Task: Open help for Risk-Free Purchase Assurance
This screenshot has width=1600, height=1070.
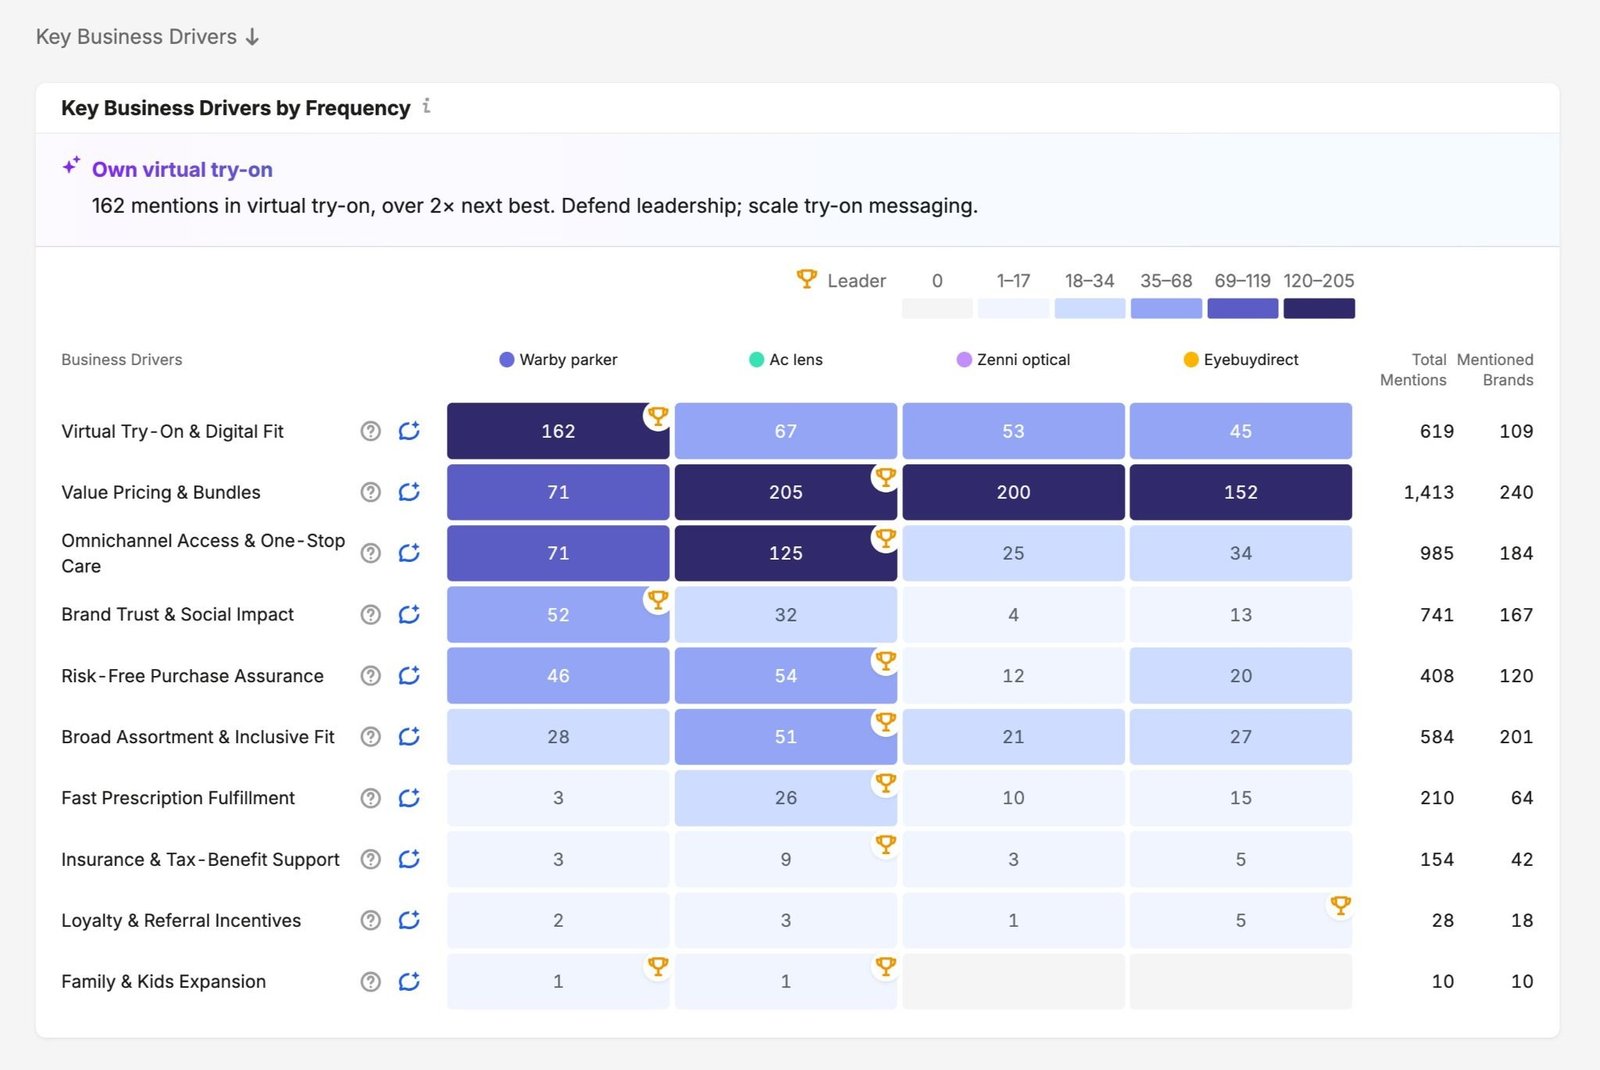Action: coord(371,676)
